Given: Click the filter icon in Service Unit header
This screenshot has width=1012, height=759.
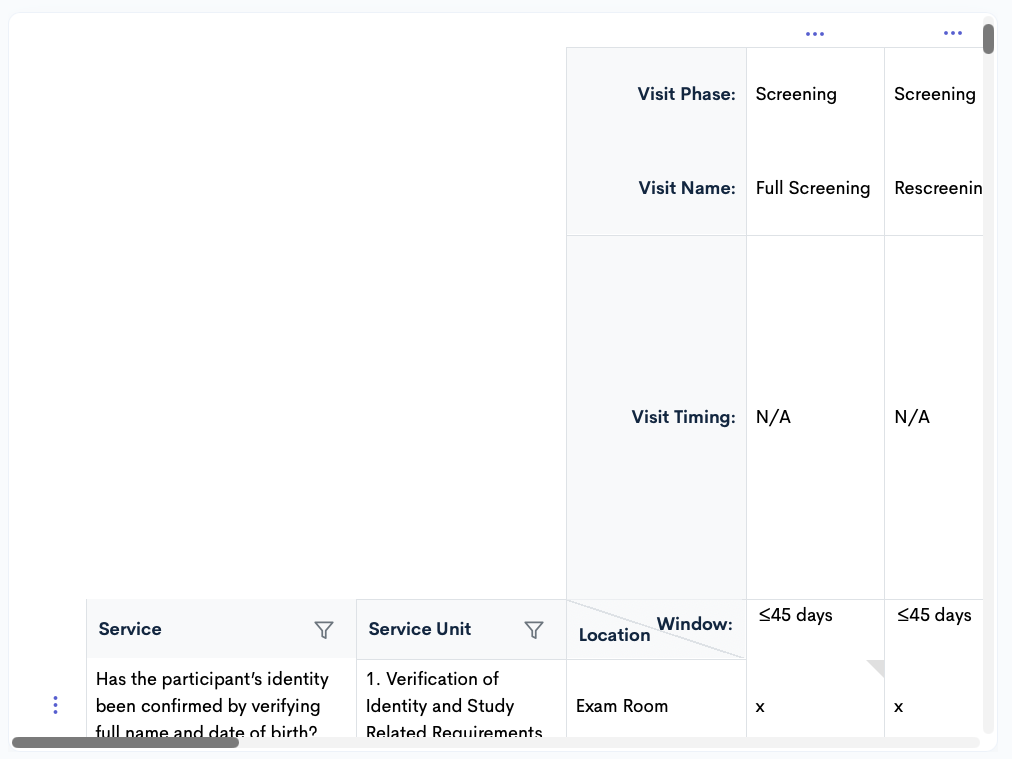Looking at the screenshot, I should point(534,629).
